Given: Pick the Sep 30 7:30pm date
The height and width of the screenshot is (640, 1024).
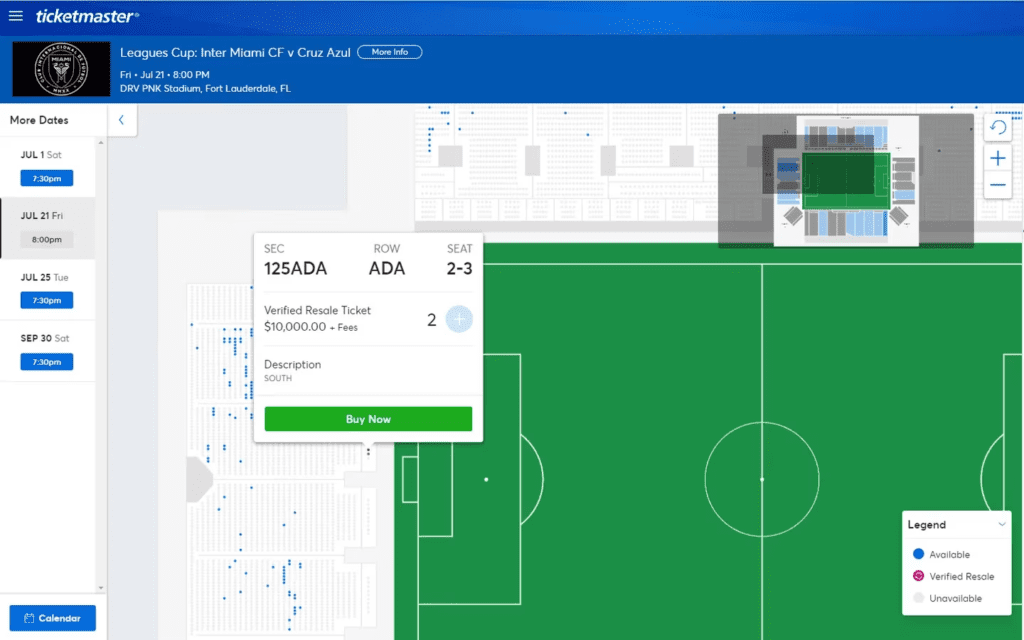Looking at the screenshot, I should click(46, 362).
